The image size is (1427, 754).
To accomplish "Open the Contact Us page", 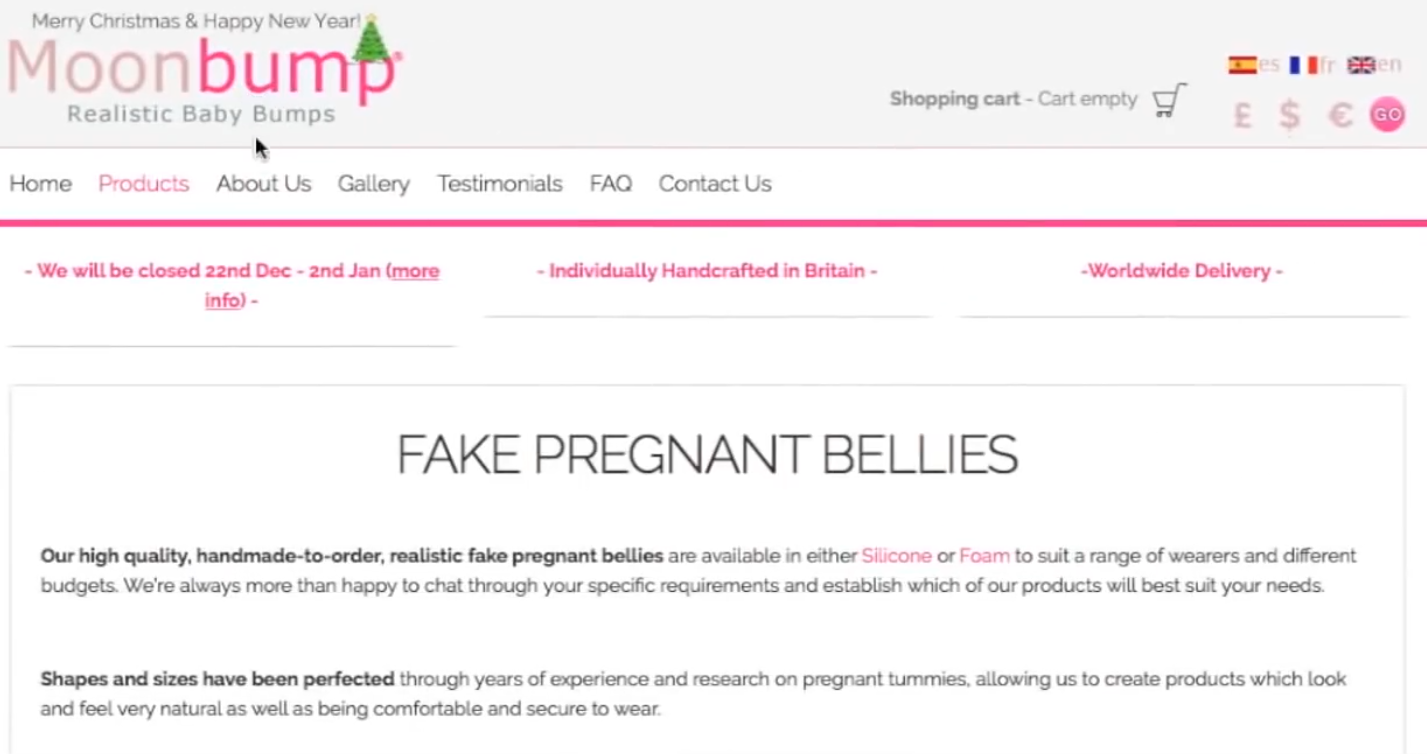I will [714, 184].
